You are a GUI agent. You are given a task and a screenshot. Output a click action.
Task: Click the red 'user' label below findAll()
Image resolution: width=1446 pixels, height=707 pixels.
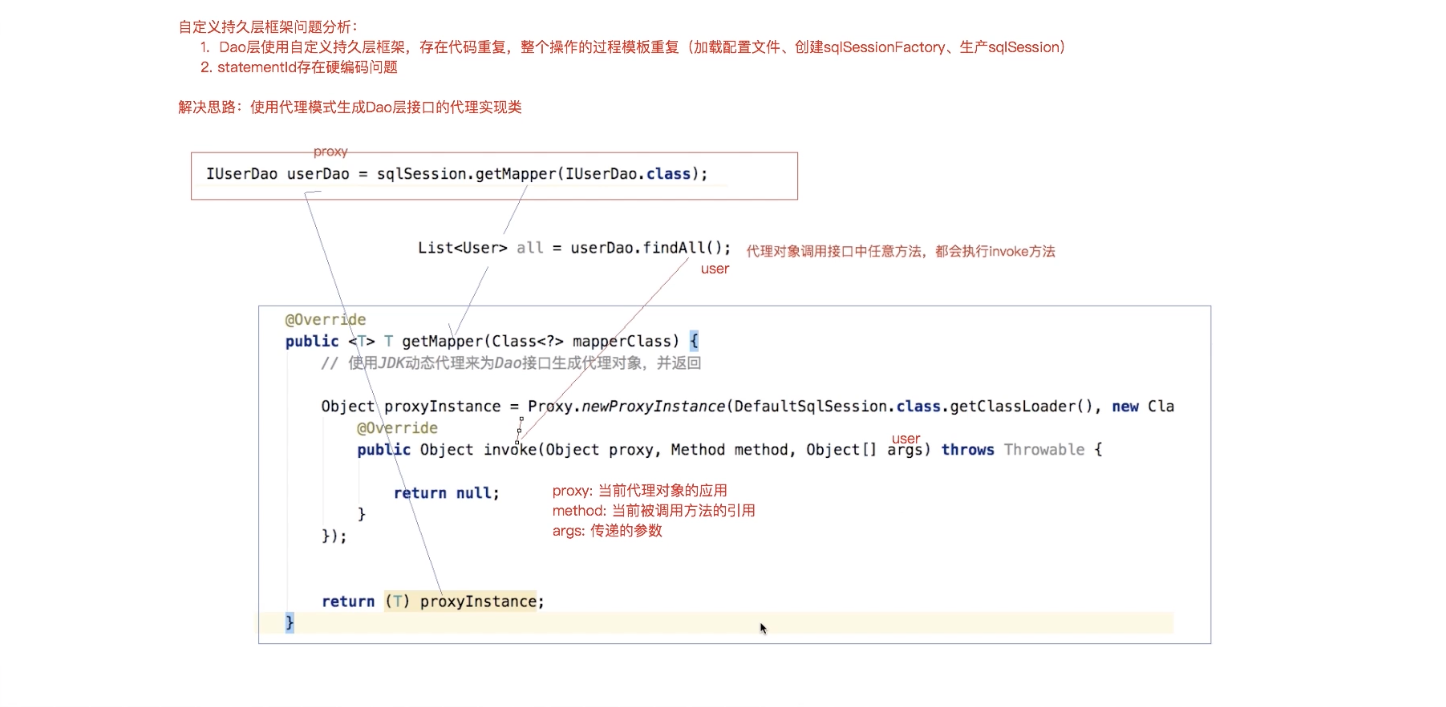click(715, 269)
